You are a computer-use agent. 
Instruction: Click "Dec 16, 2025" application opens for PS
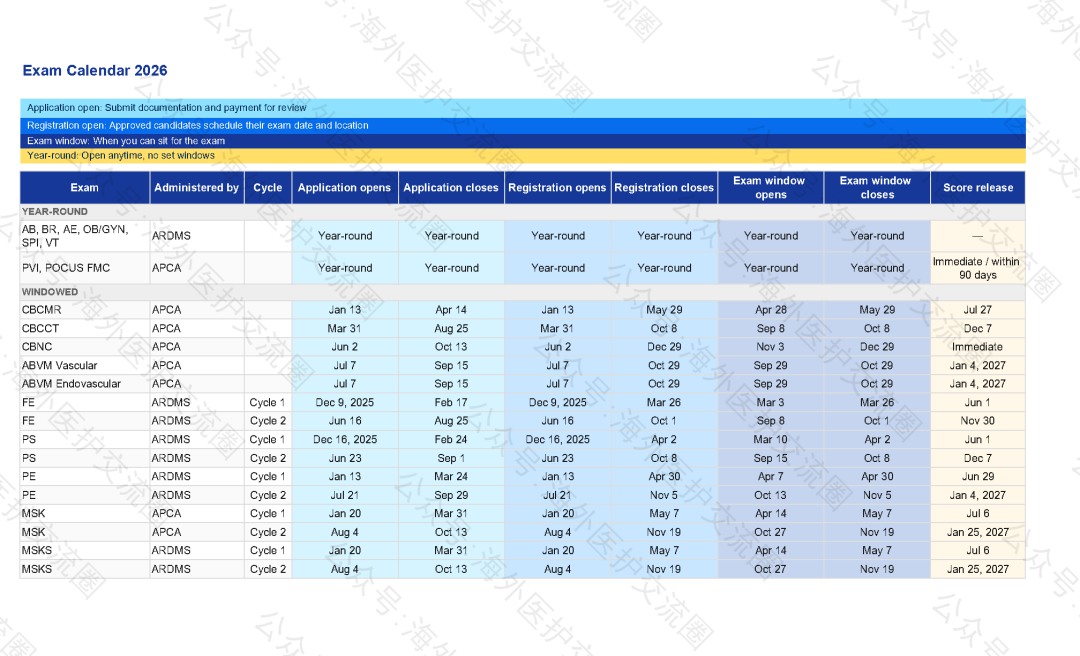point(345,440)
